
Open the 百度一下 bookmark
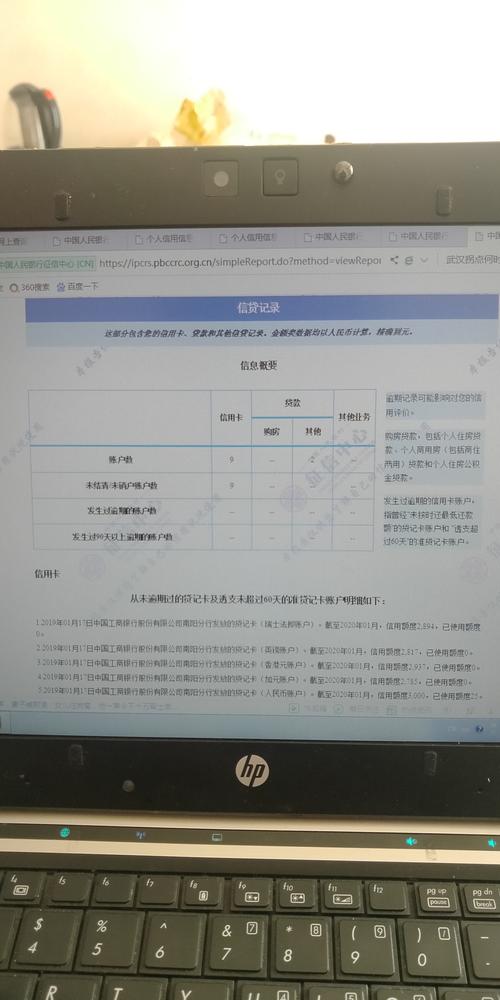pos(77,287)
